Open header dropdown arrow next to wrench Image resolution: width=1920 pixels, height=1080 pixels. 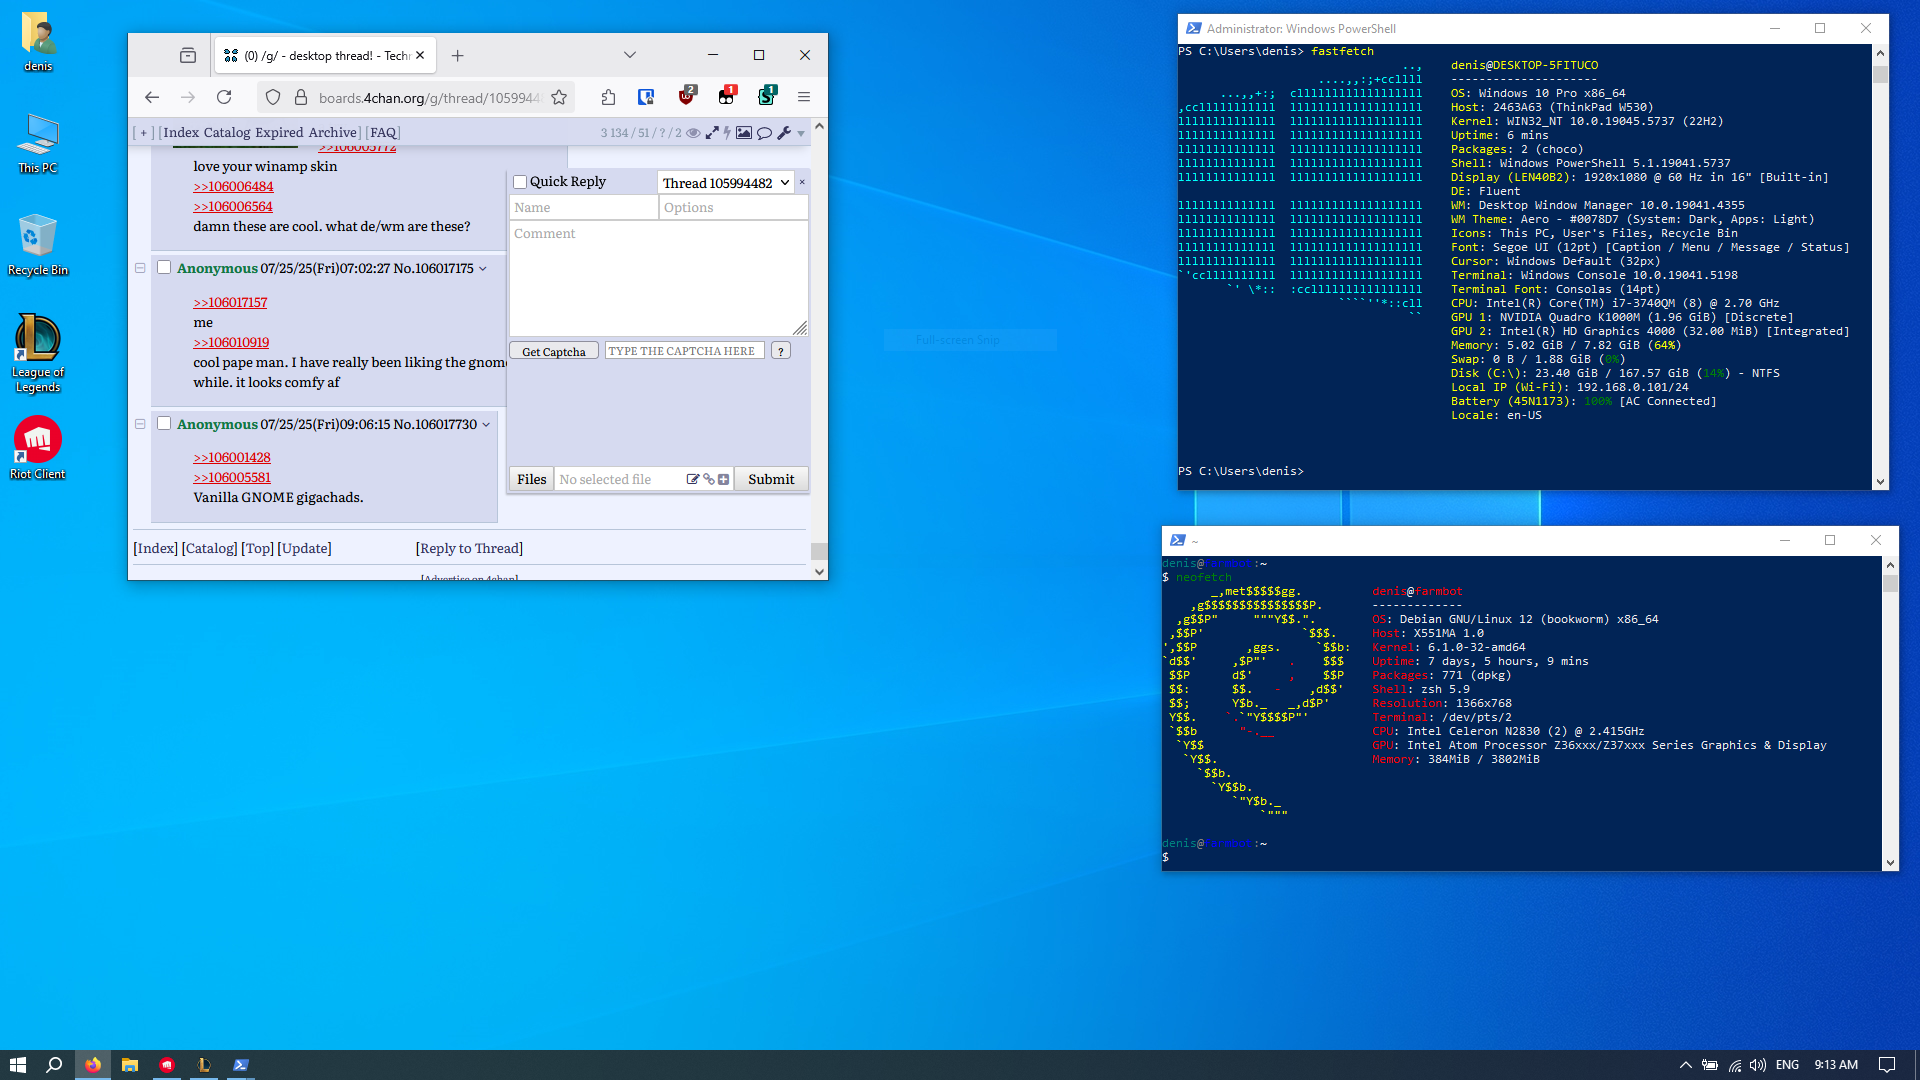(x=801, y=134)
